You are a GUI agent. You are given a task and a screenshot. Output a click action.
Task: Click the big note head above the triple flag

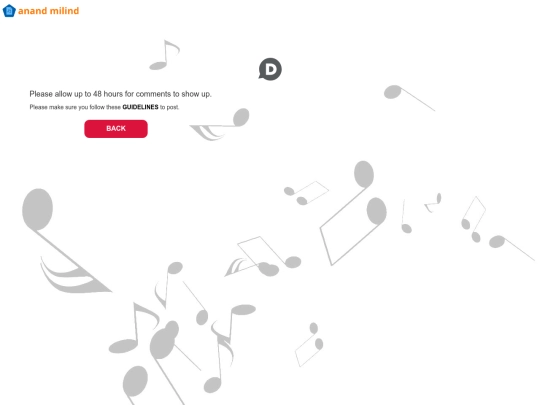pyautogui.click(x=38, y=209)
